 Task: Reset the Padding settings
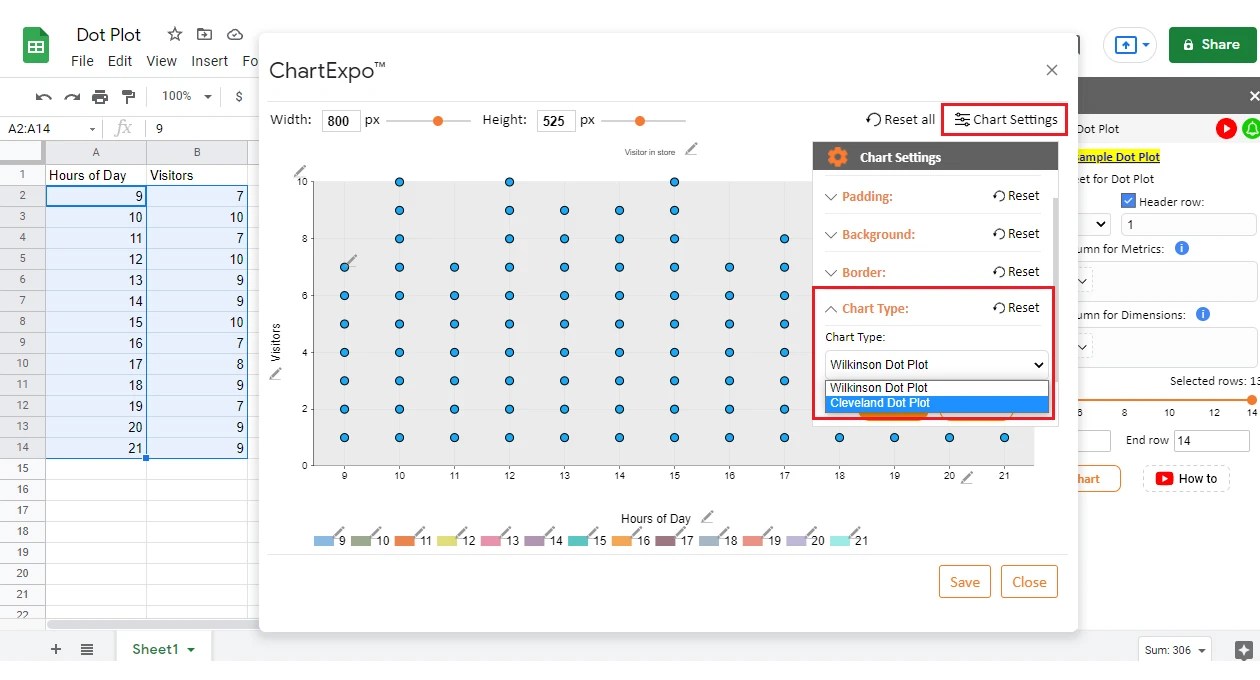tap(1016, 196)
